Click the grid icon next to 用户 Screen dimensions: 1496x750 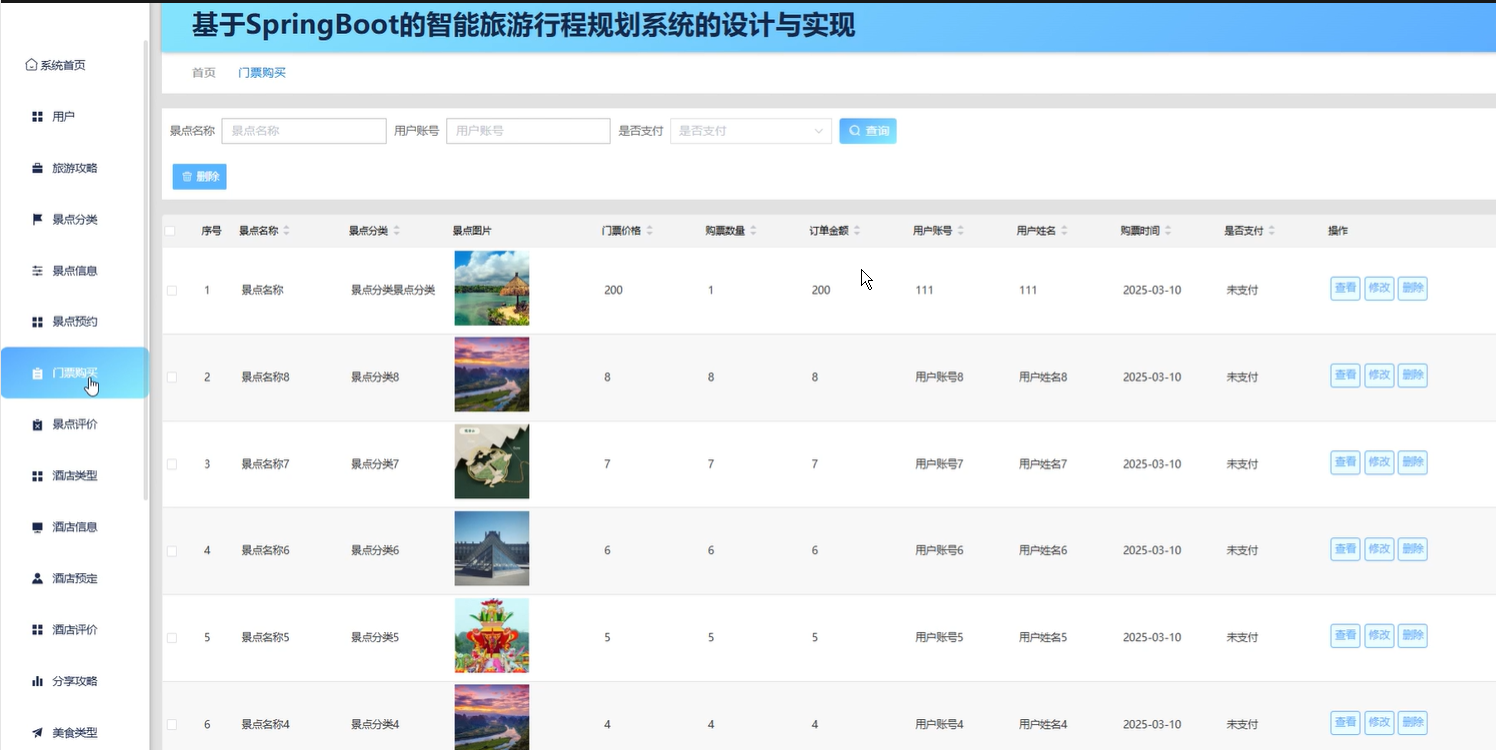click(x=37, y=117)
